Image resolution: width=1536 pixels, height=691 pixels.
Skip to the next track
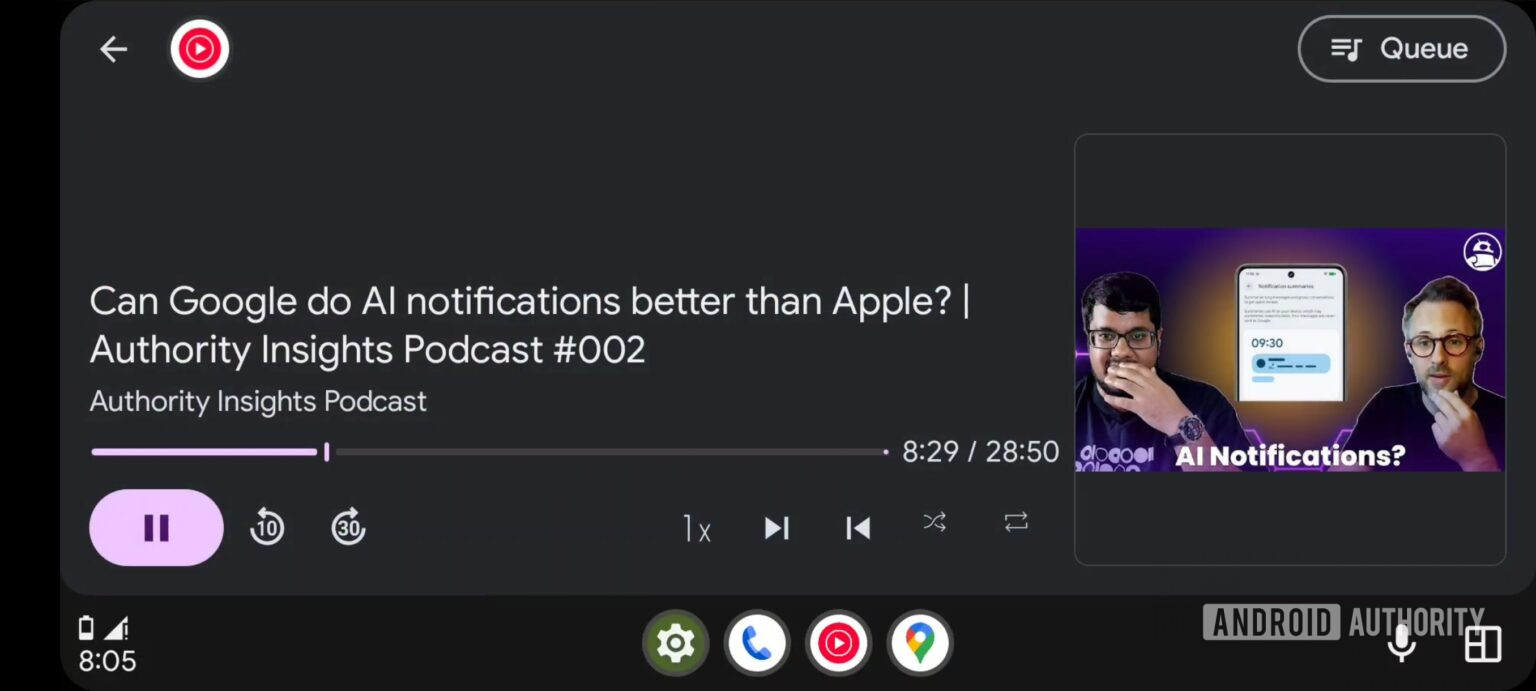(777, 528)
